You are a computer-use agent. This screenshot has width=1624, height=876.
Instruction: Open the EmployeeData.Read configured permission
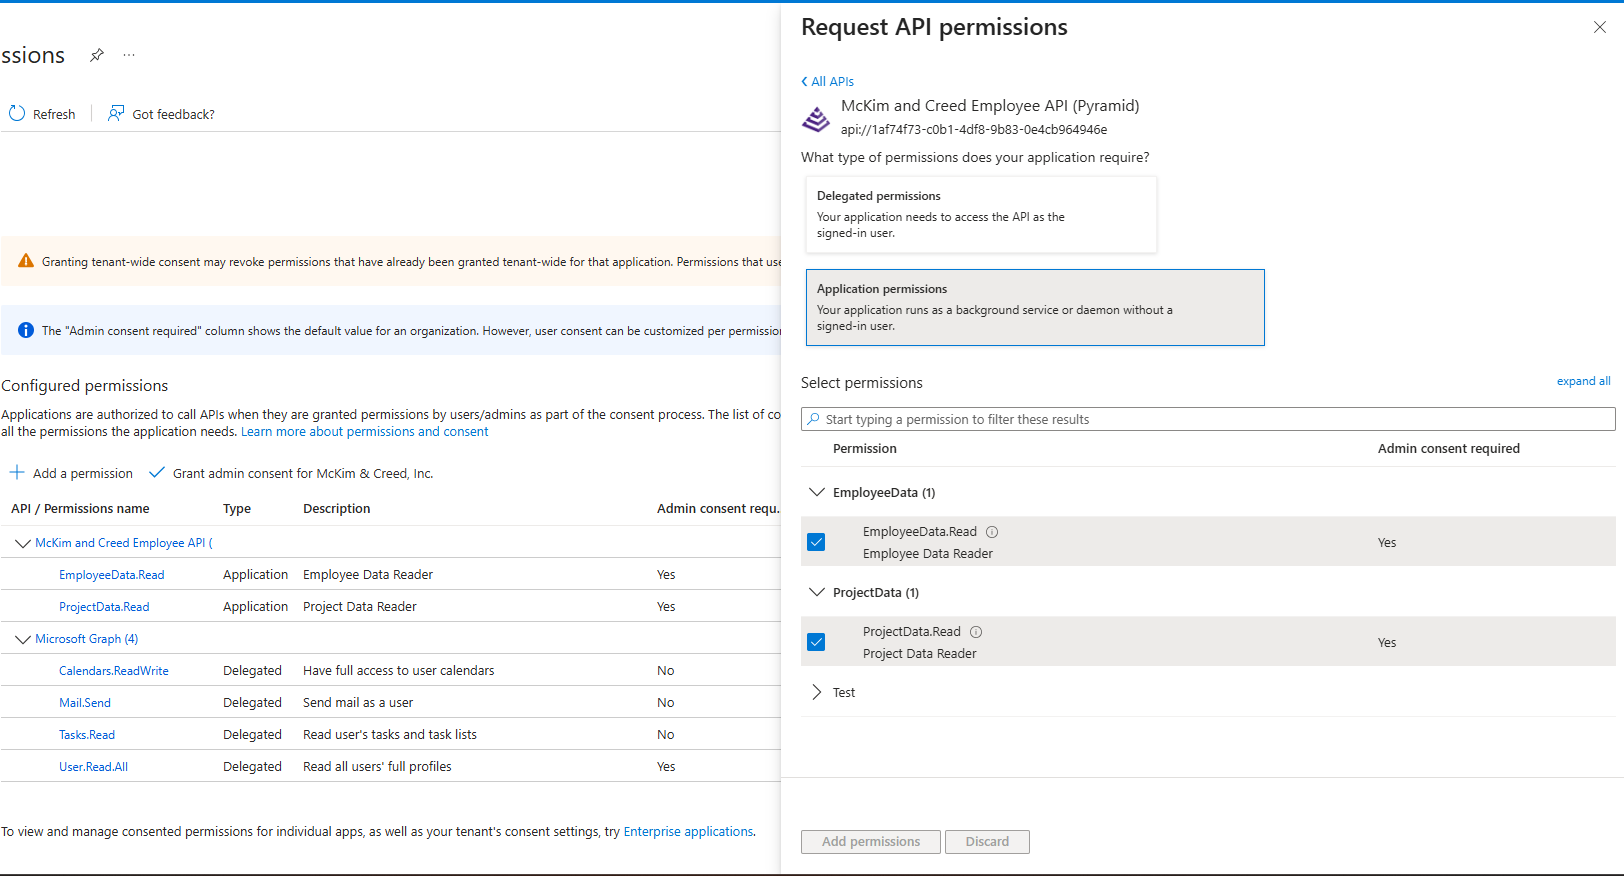pos(111,575)
